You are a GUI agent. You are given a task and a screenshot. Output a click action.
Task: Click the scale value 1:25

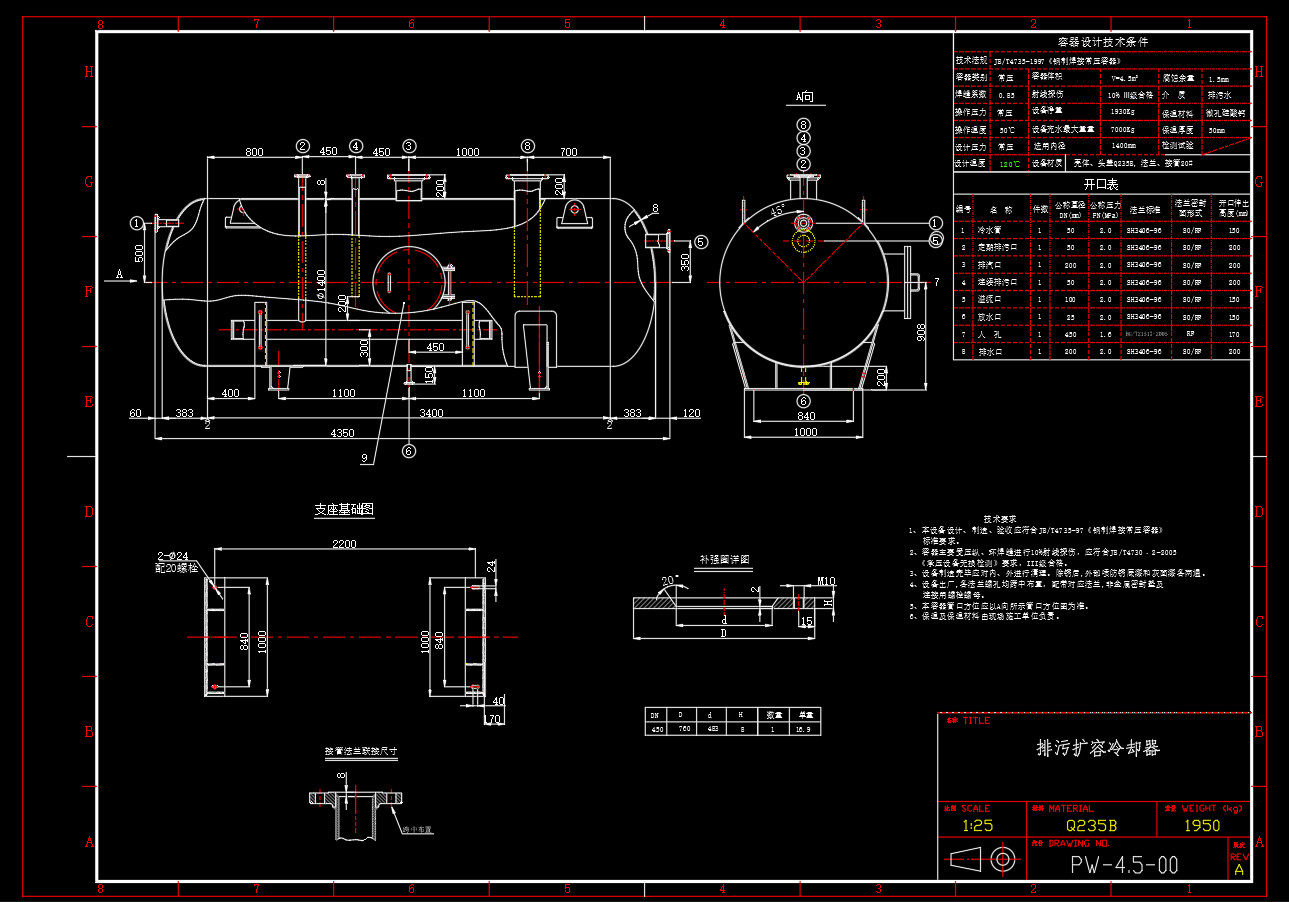click(x=977, y=826)
